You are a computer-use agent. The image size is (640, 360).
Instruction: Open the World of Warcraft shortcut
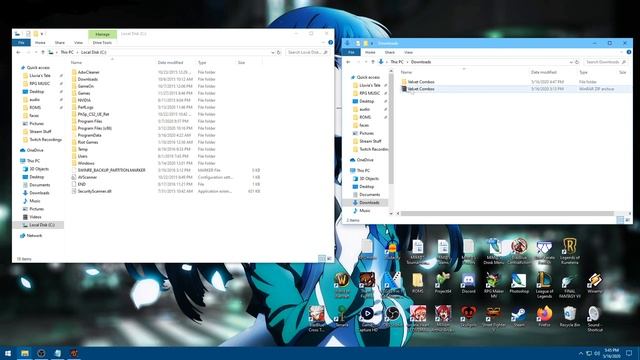(342, 285)
